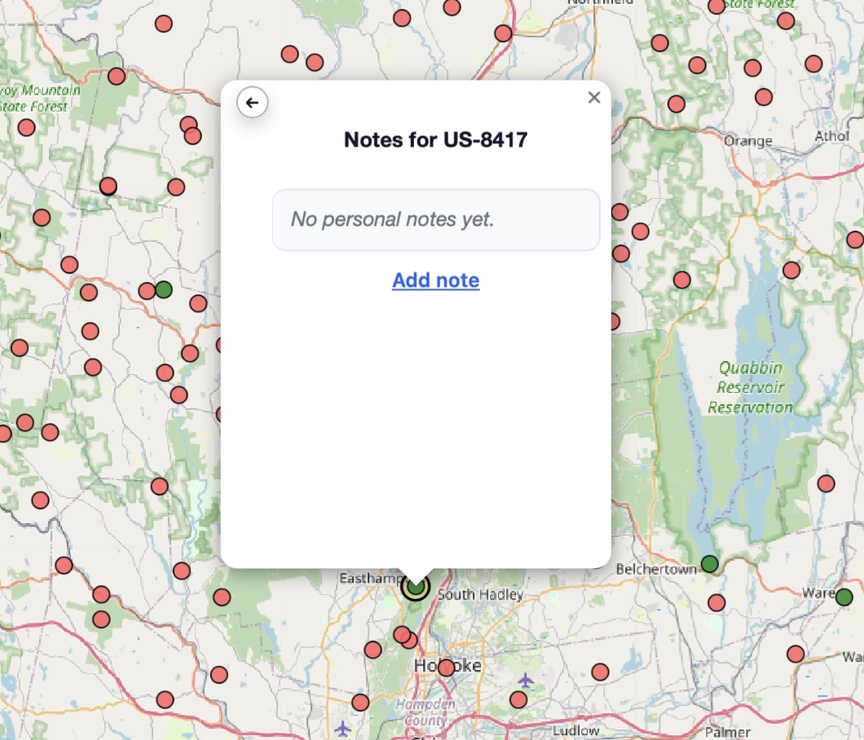Select the red marker east of Quabbin Reservoir
The image size is (864, 740).
(x=825, y=483)
